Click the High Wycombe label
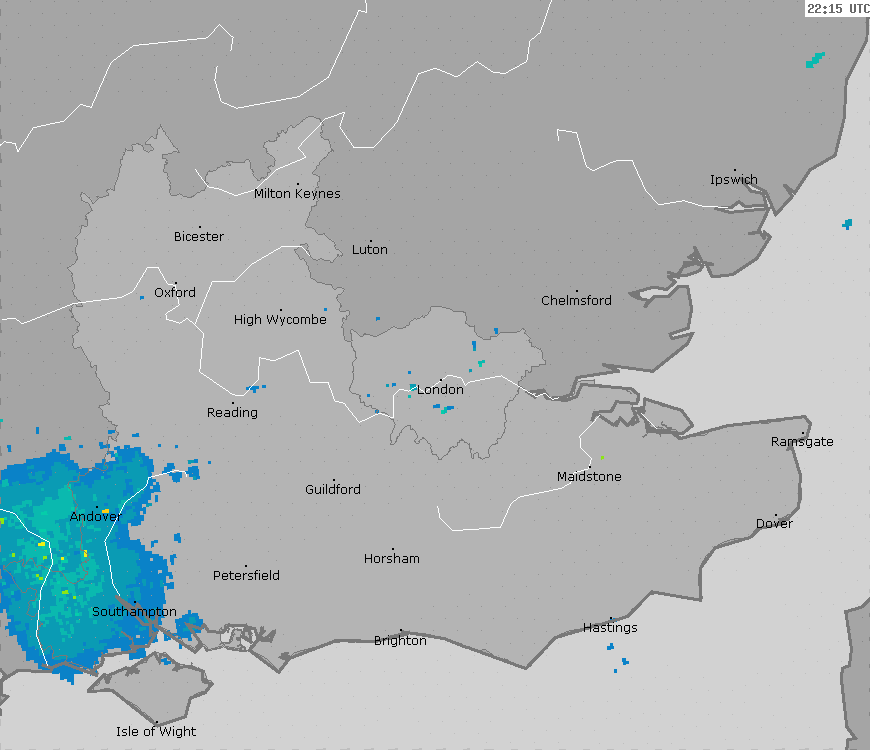This screenshot has width=870, height=750. [280, 320]
